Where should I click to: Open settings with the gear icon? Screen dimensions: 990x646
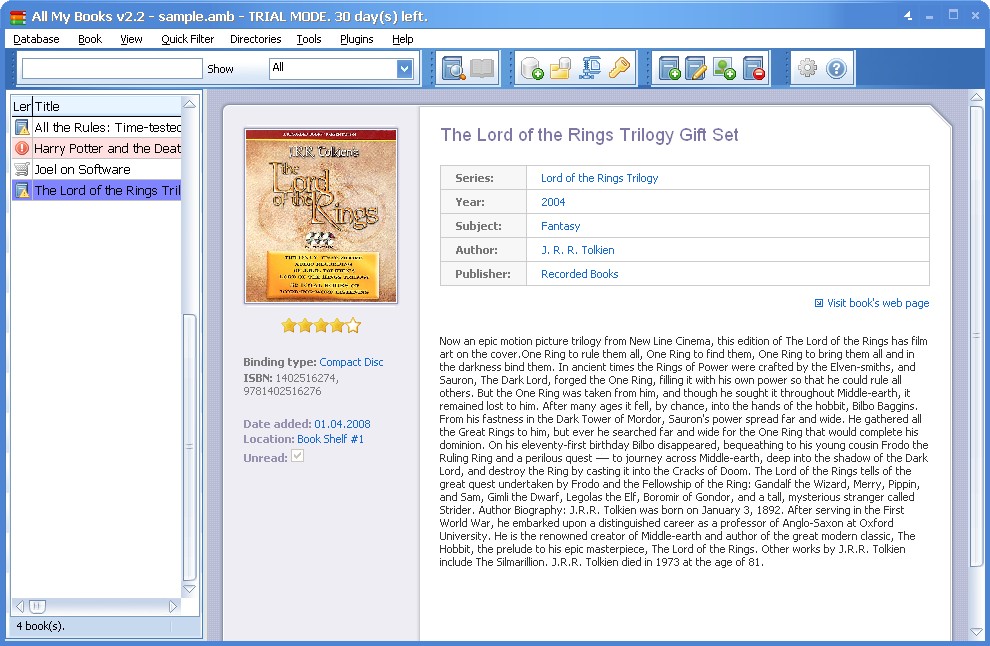808,68
